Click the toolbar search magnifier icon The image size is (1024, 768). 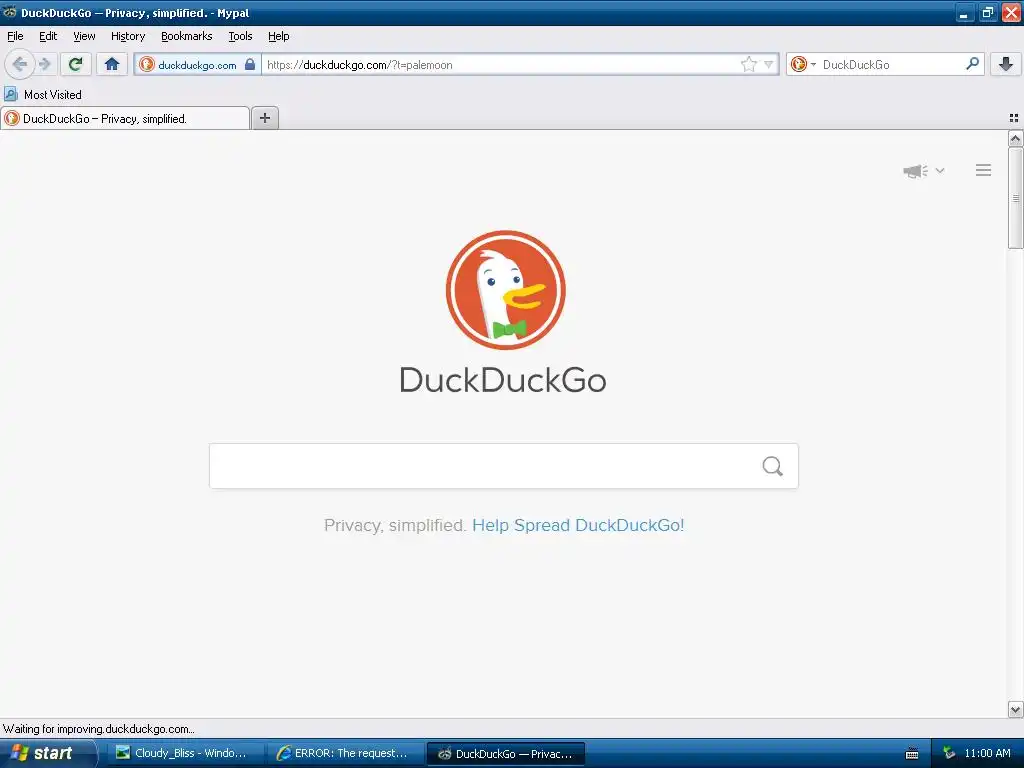(x=972, y=63)
